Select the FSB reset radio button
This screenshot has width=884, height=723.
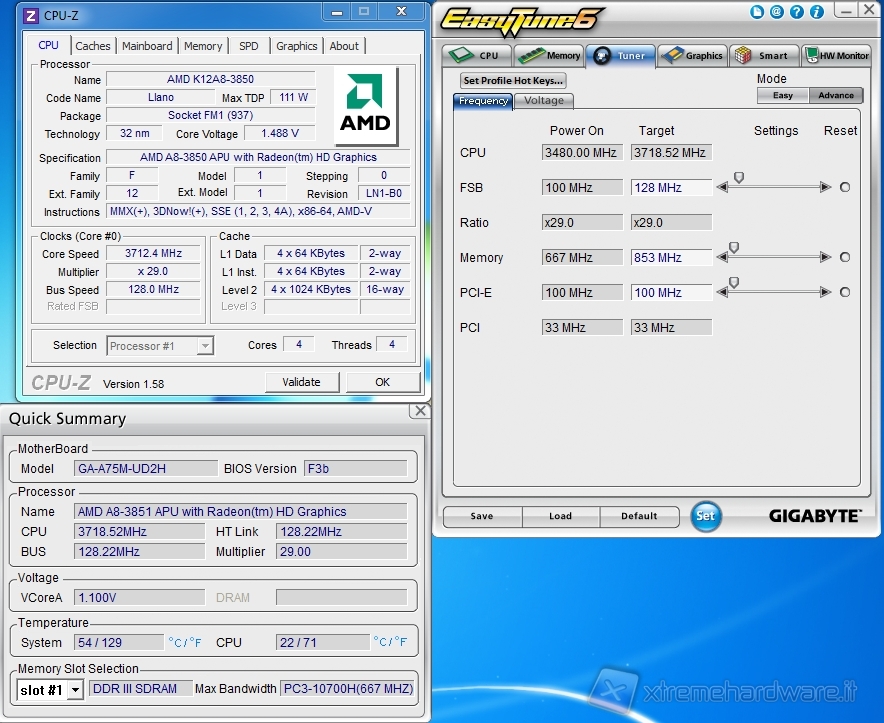[845, 187]
